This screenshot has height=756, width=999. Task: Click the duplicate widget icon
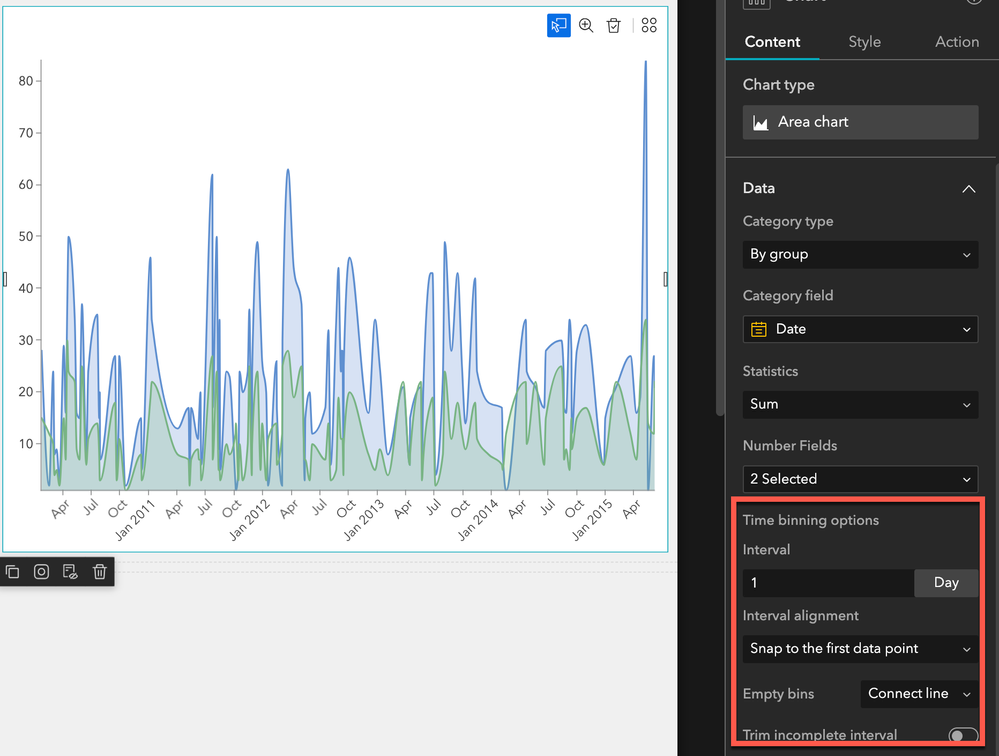(x=13, y=572)
